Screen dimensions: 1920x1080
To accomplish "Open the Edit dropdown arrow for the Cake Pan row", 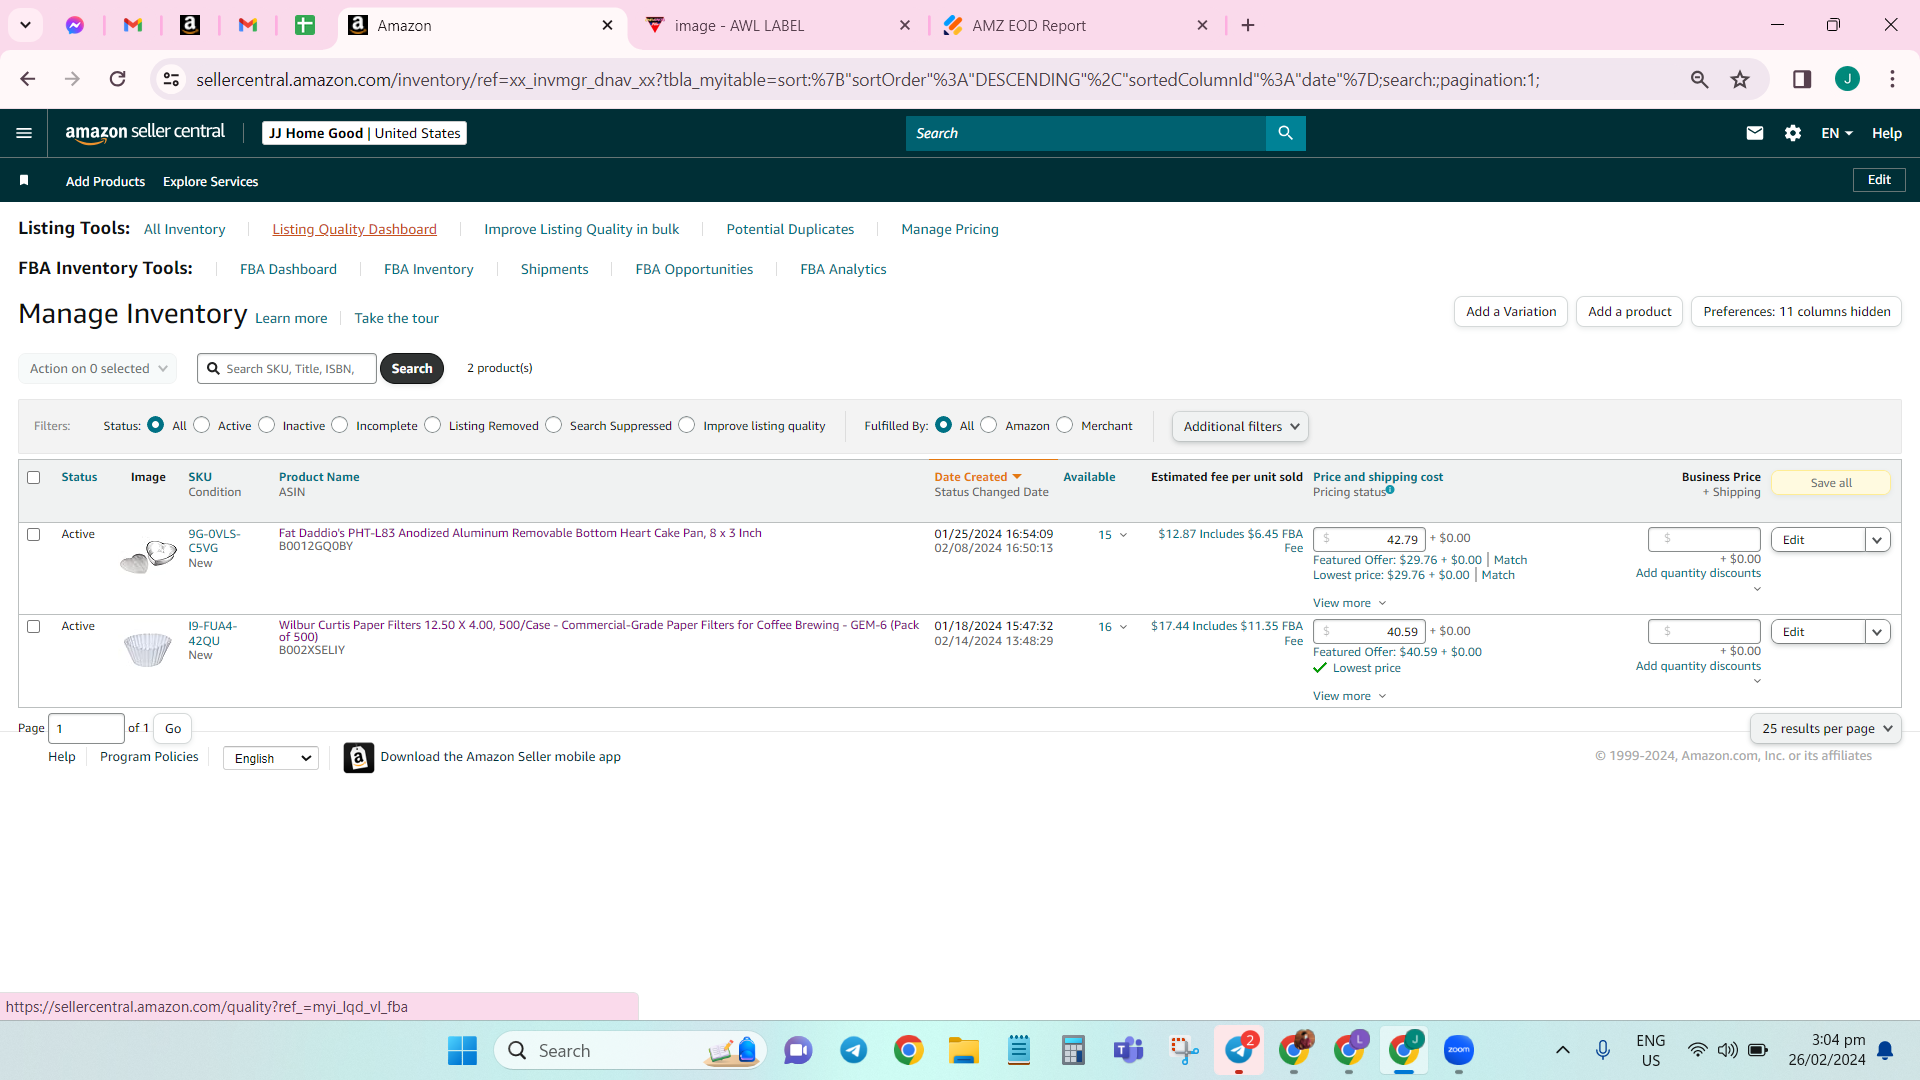I will [x=1878, y=540].
